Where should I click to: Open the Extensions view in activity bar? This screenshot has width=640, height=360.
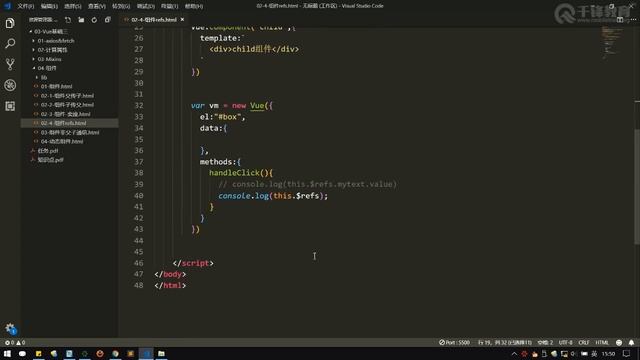tap(10, 106)
